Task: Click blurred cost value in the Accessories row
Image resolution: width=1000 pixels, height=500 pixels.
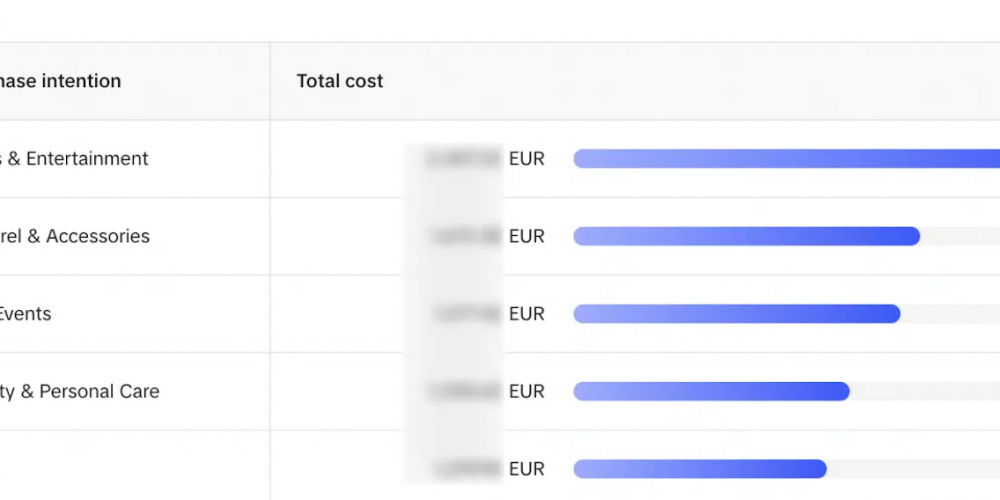Action: [x=466, y=236]
